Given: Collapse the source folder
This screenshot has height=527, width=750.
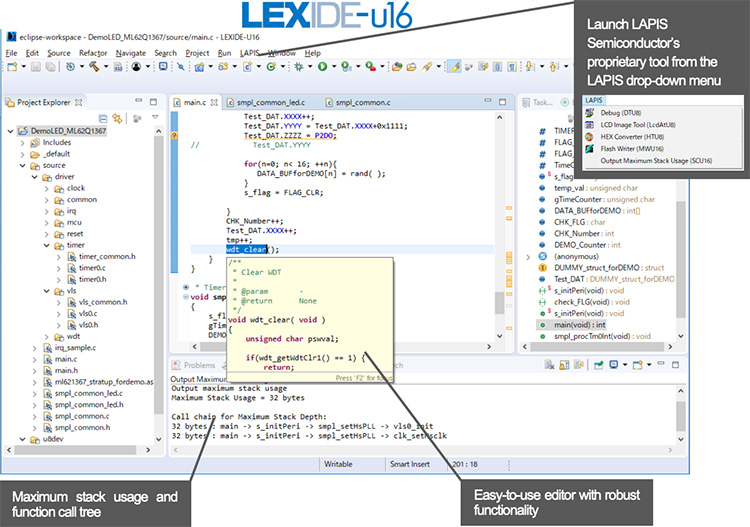Looking at the screenshot, I should pyautogui.click(x=22, y=165).
